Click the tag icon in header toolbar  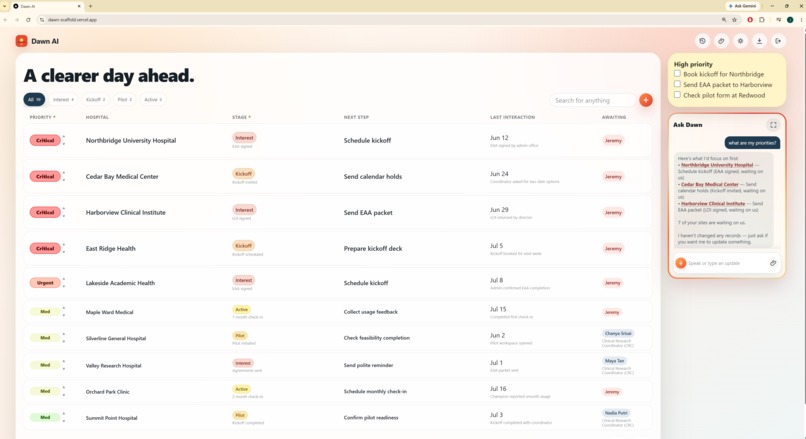coord(721,41)
